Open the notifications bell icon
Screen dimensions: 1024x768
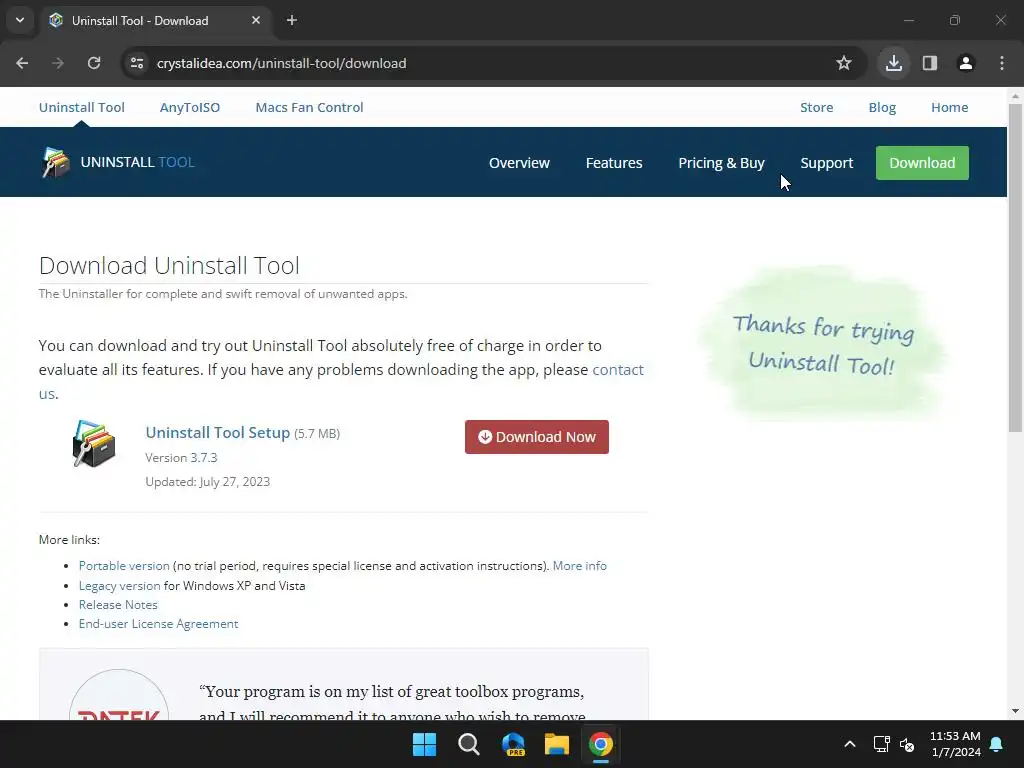[997, 744]
